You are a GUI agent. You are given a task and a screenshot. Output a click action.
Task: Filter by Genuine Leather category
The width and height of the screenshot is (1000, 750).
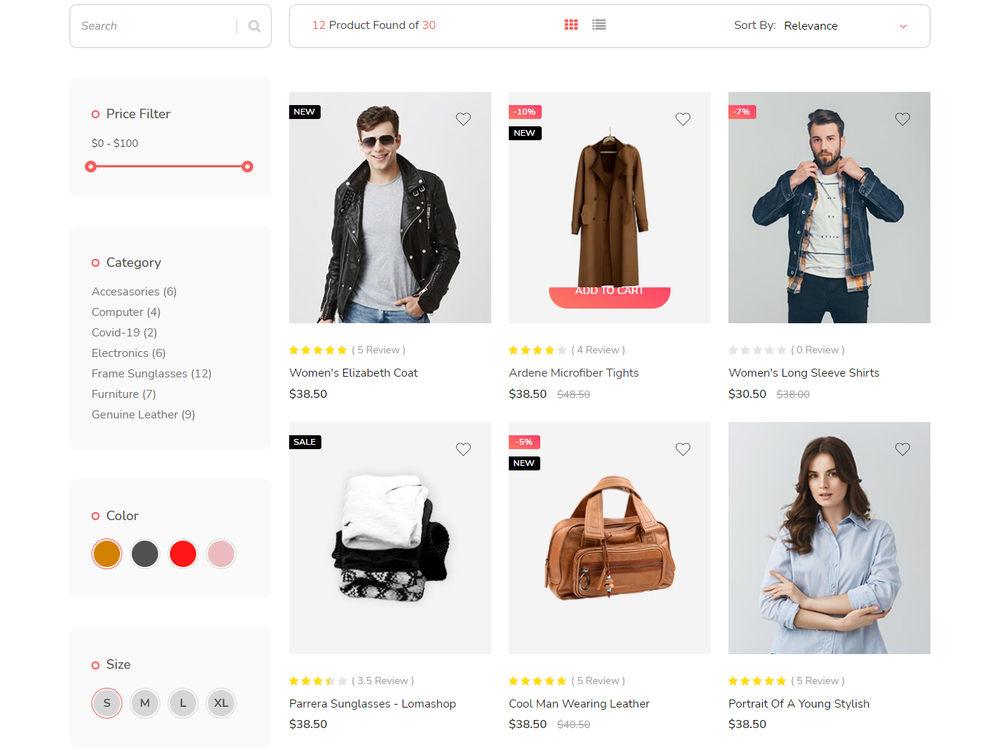pyautogui.click(x=143, y=414)
